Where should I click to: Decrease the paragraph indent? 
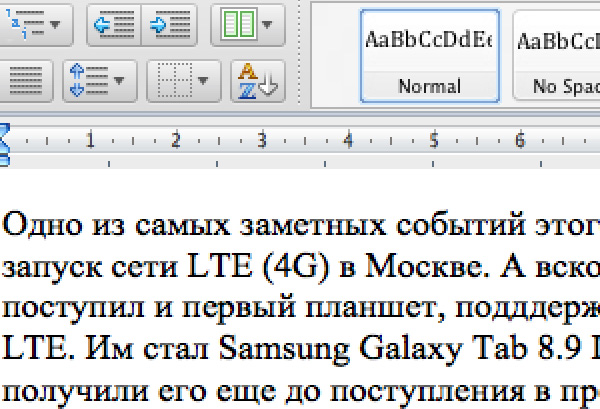114,25
